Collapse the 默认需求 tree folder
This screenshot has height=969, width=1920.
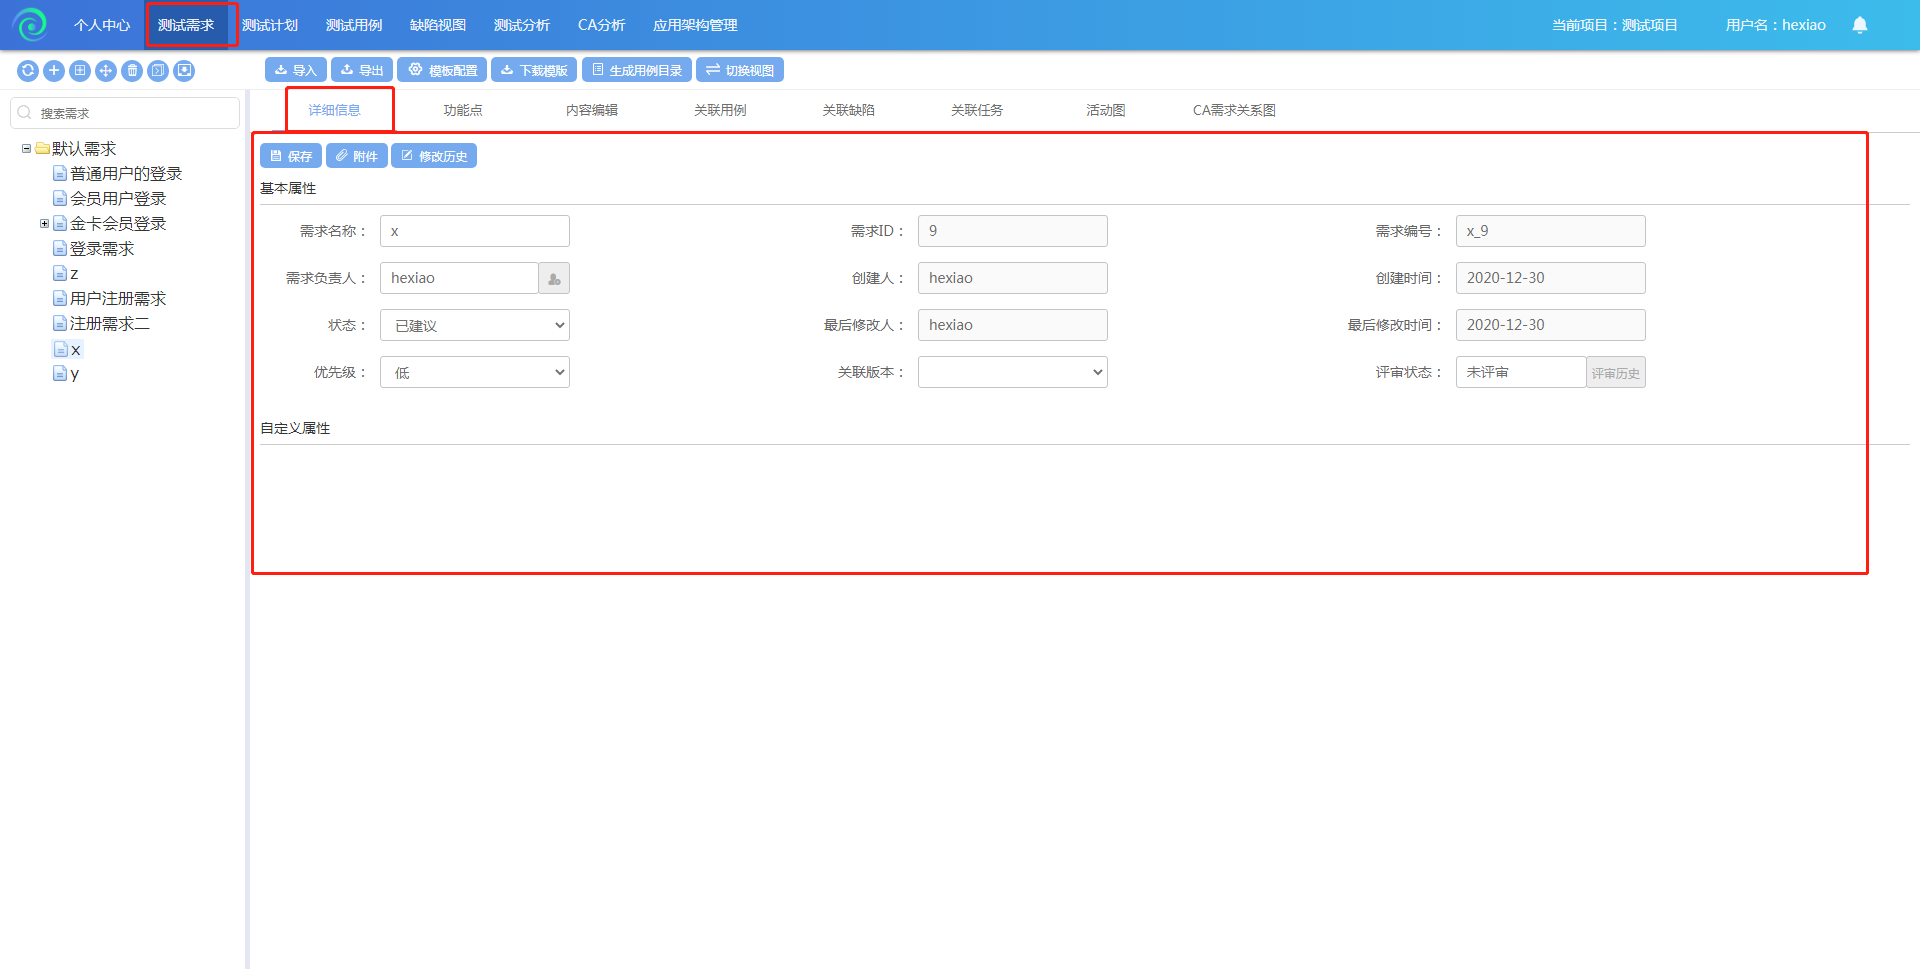tap(27, 149)
